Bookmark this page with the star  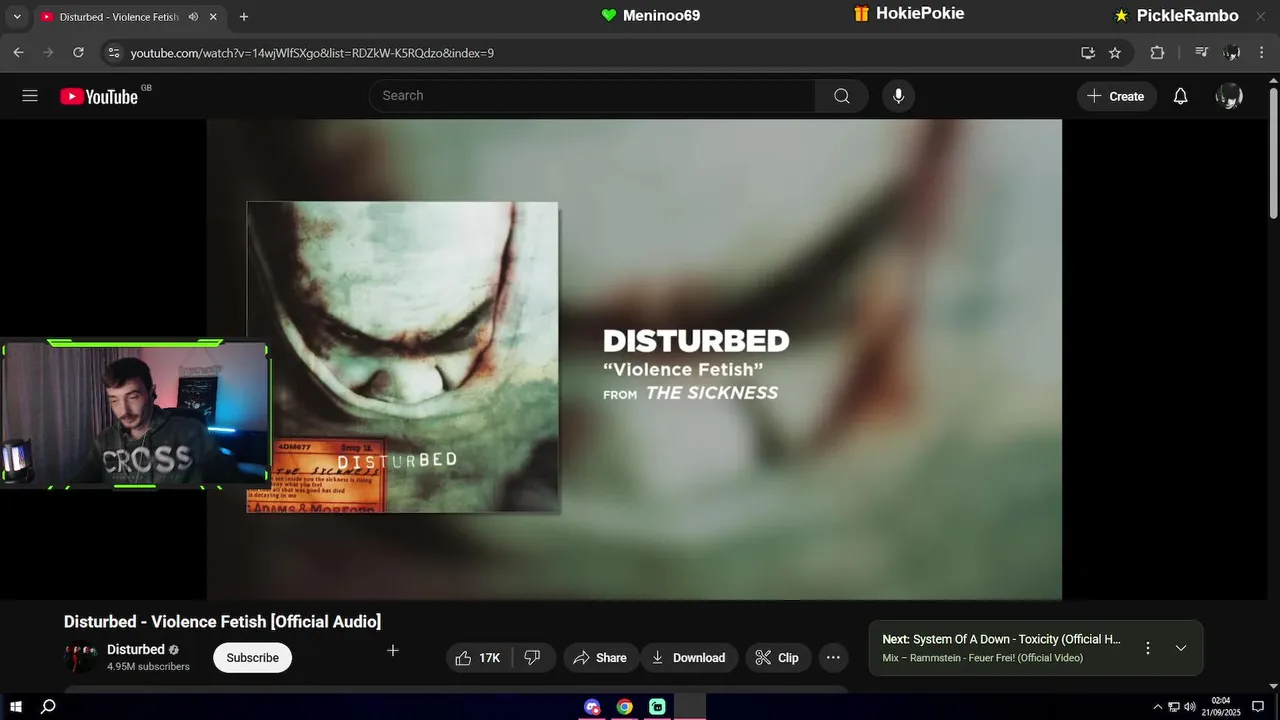pos(1115,52)
